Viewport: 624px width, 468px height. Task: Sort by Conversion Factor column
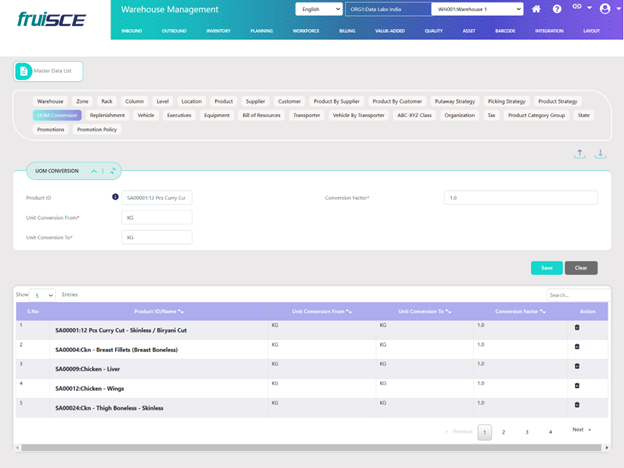(519, 311)
